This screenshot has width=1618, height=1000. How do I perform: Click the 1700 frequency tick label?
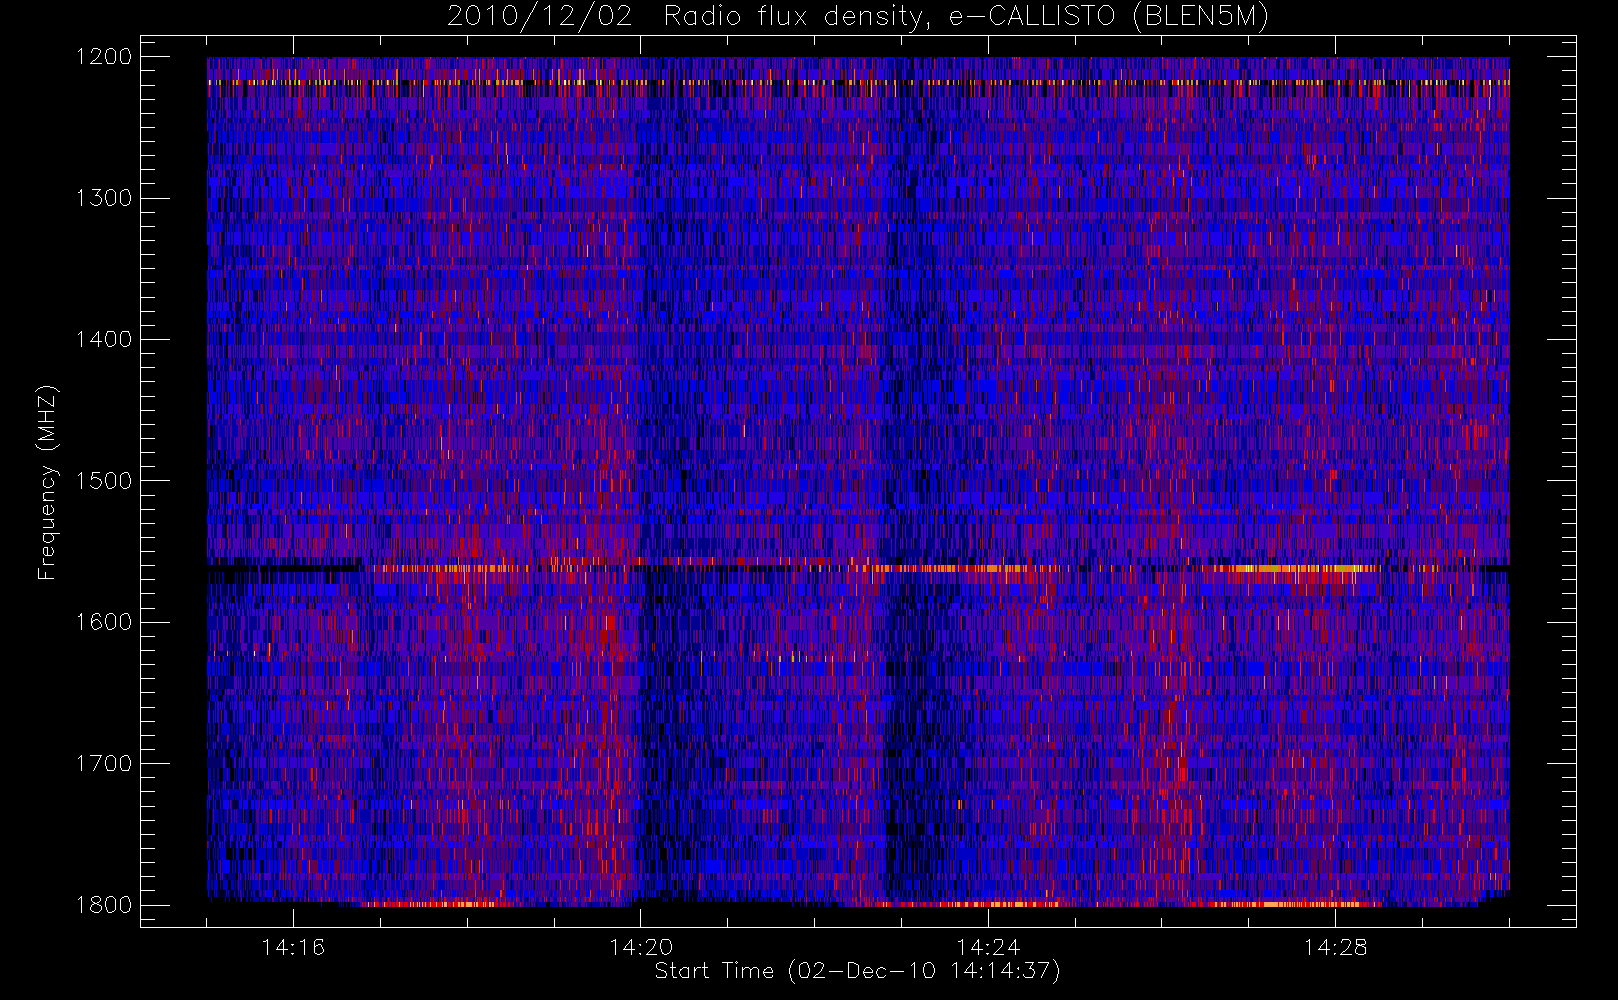(103, 763)
